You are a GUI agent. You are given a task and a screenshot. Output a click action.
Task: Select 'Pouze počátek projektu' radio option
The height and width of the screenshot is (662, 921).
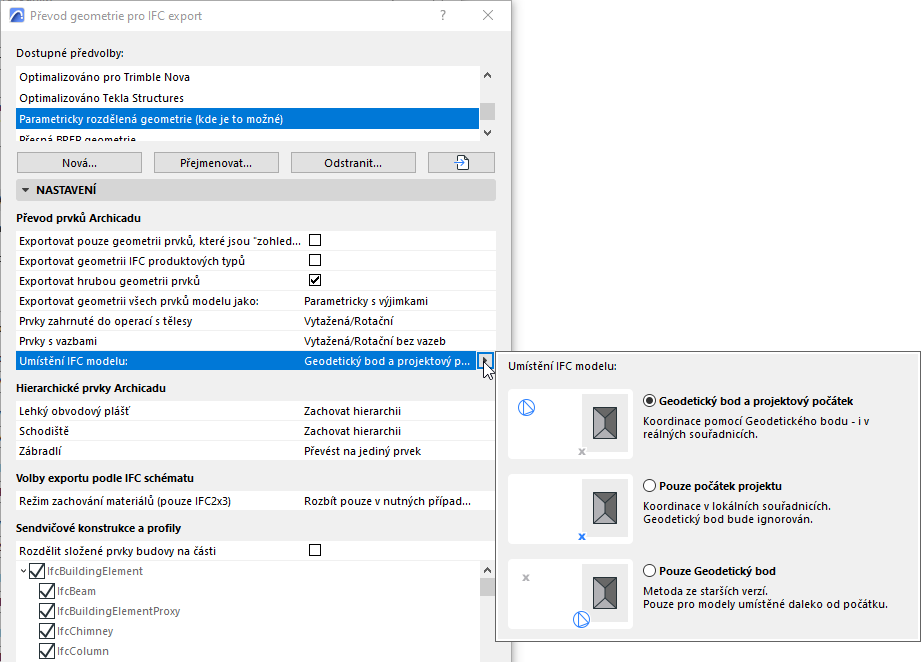[650, 486]
